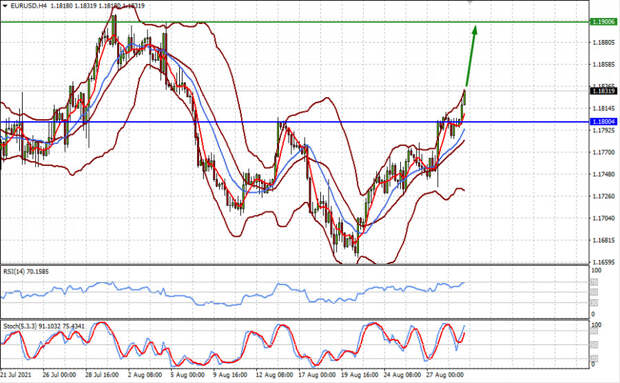620x383 pixels.
Task: Click the EURUSD.H4 chart title text
Action: 29,6
